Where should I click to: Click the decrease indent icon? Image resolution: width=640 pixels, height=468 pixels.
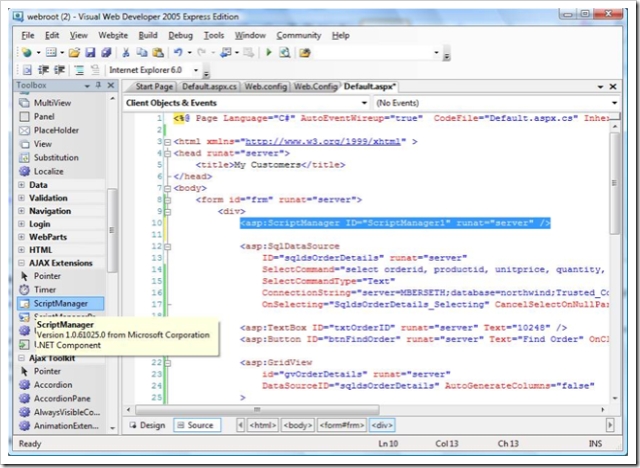pyautogui.click(x=43, y=70)
